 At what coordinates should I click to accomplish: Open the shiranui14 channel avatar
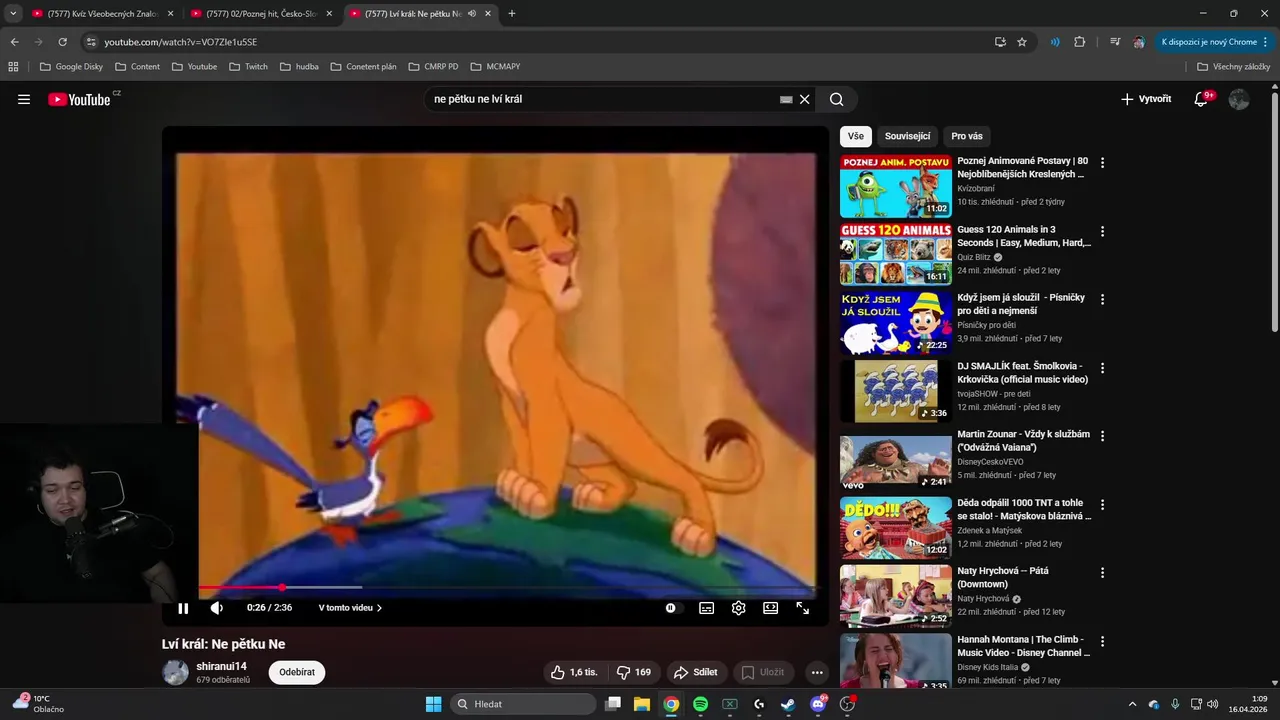tap(176, 672)
